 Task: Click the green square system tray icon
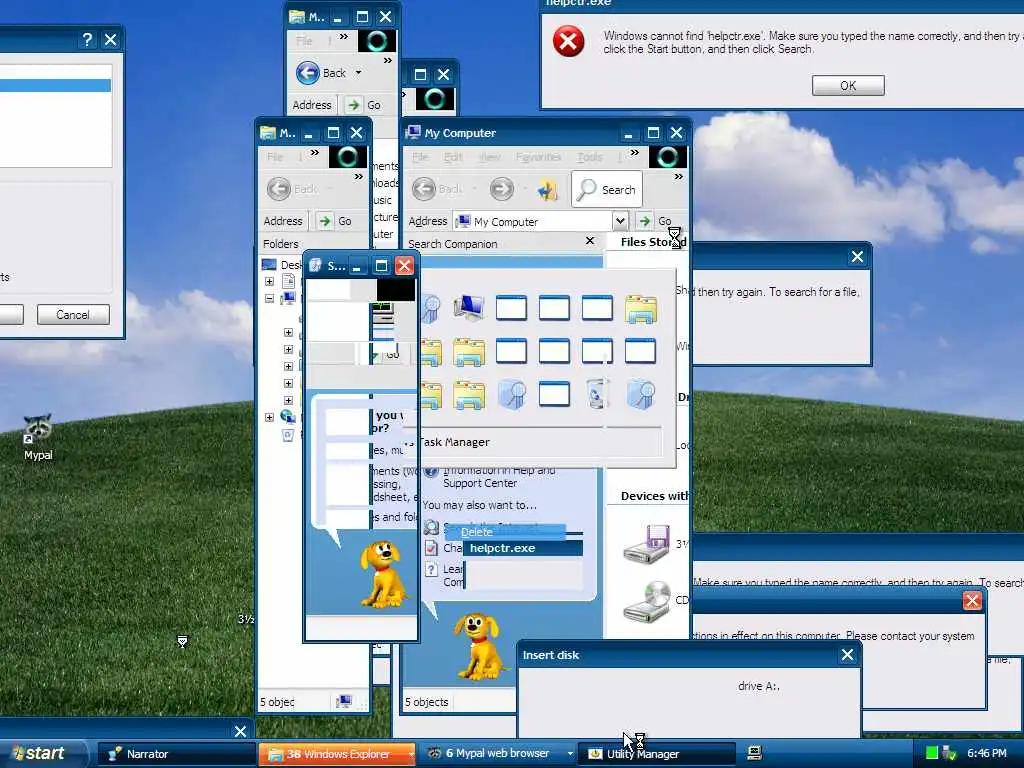point(932,753)
